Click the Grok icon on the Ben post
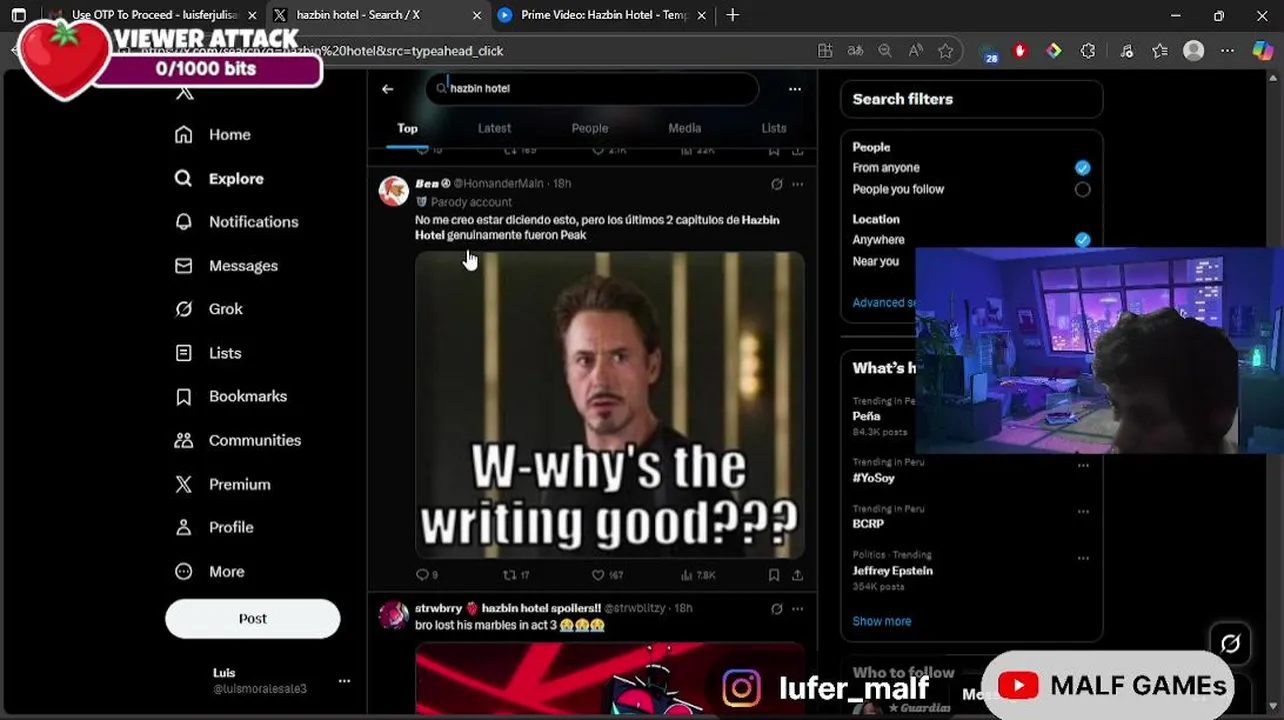Image resolution: width=1284 pixels, height=720 pixels. (776, 184)
